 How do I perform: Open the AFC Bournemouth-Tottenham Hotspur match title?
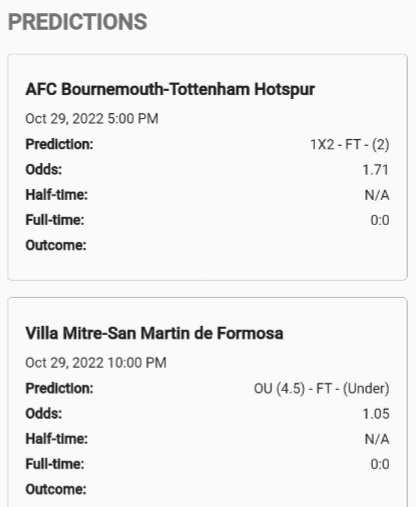click(170, 89)
